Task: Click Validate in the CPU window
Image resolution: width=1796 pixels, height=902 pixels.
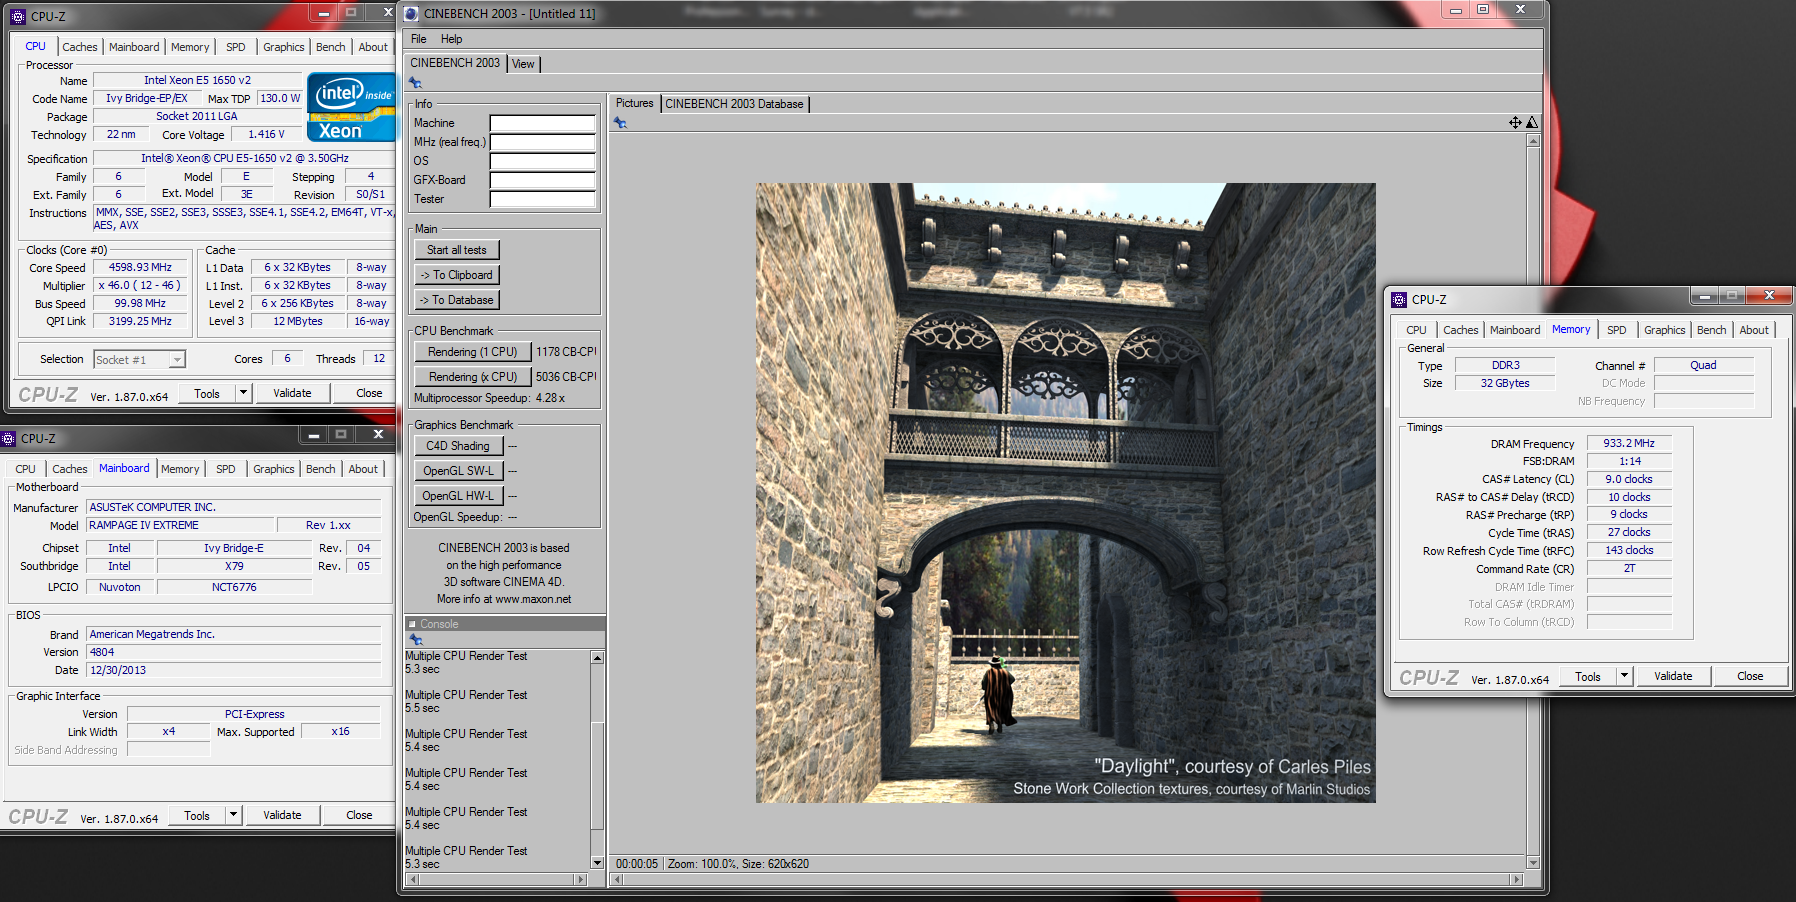Action: 292,393
